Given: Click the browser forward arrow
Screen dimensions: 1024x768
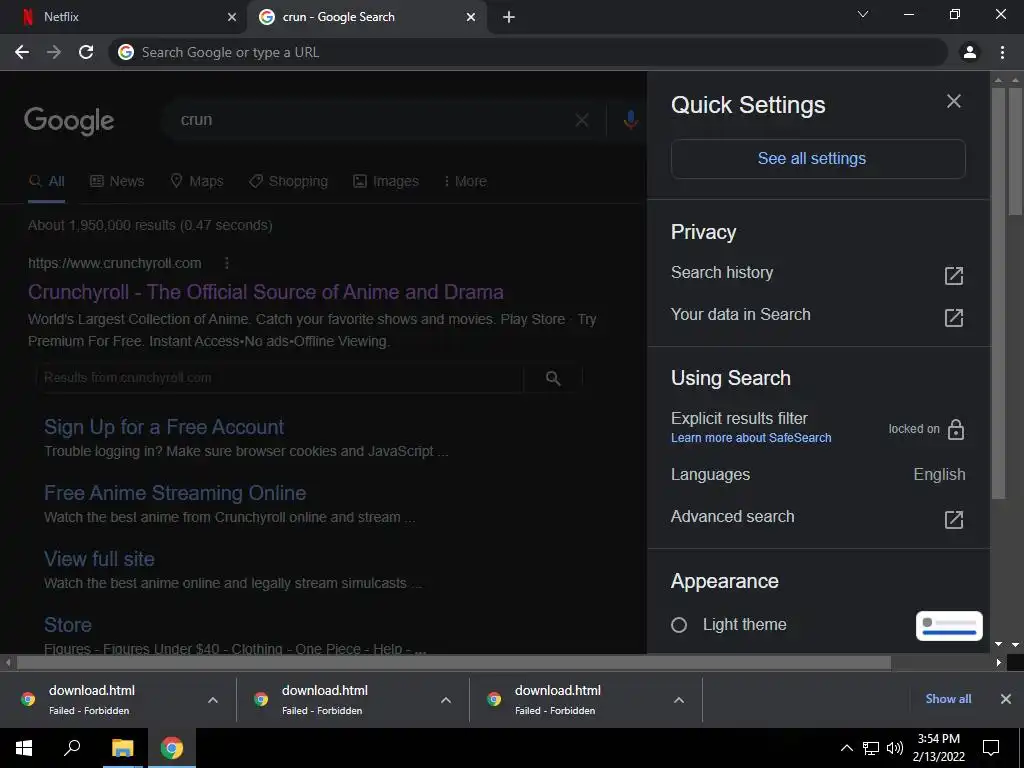Looking at the screenshot, I should (x=54, y=52).
